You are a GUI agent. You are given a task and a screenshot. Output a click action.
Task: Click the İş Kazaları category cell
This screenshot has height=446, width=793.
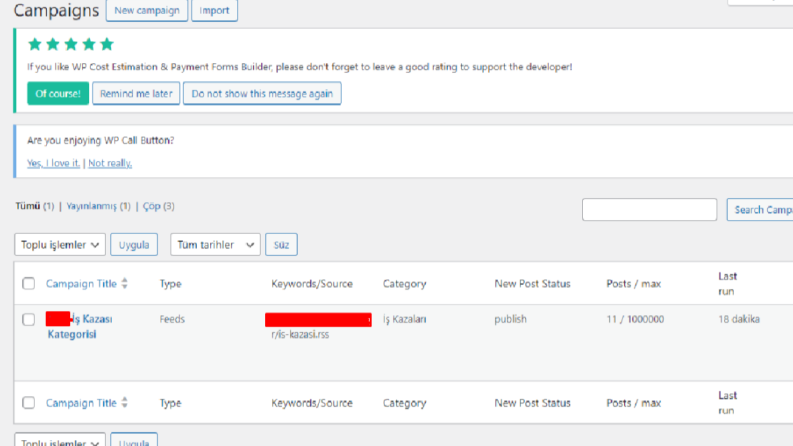coord(404,319)
